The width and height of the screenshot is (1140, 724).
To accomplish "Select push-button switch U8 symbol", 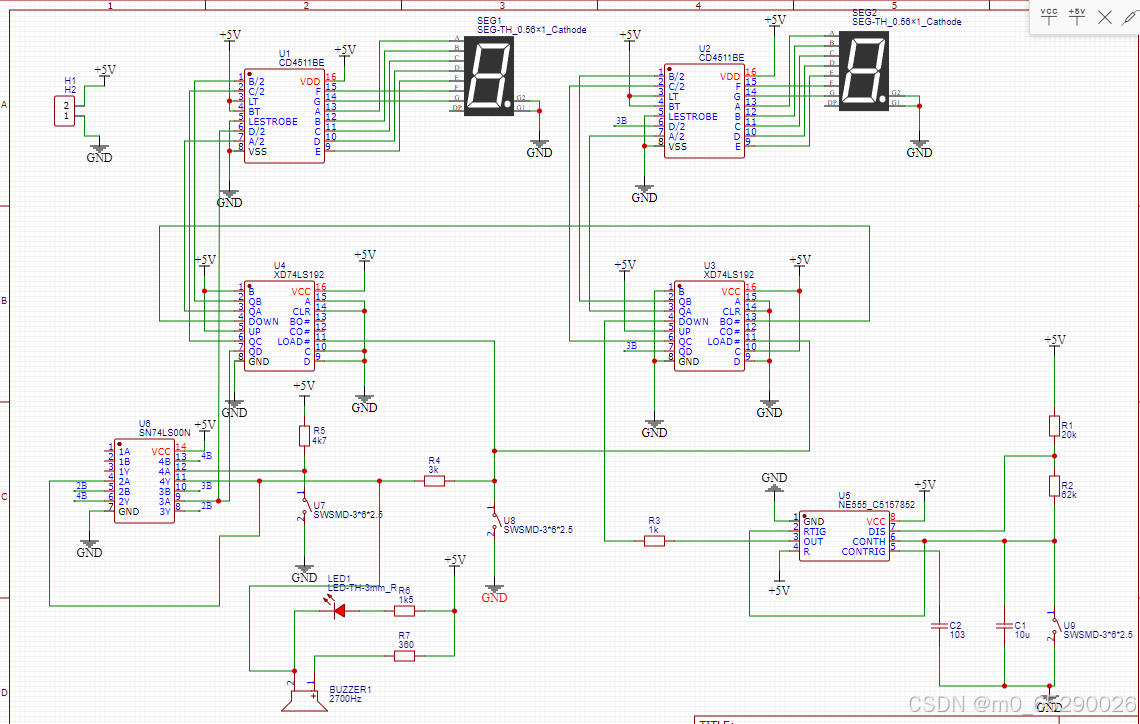I will (x=494, y=520).
